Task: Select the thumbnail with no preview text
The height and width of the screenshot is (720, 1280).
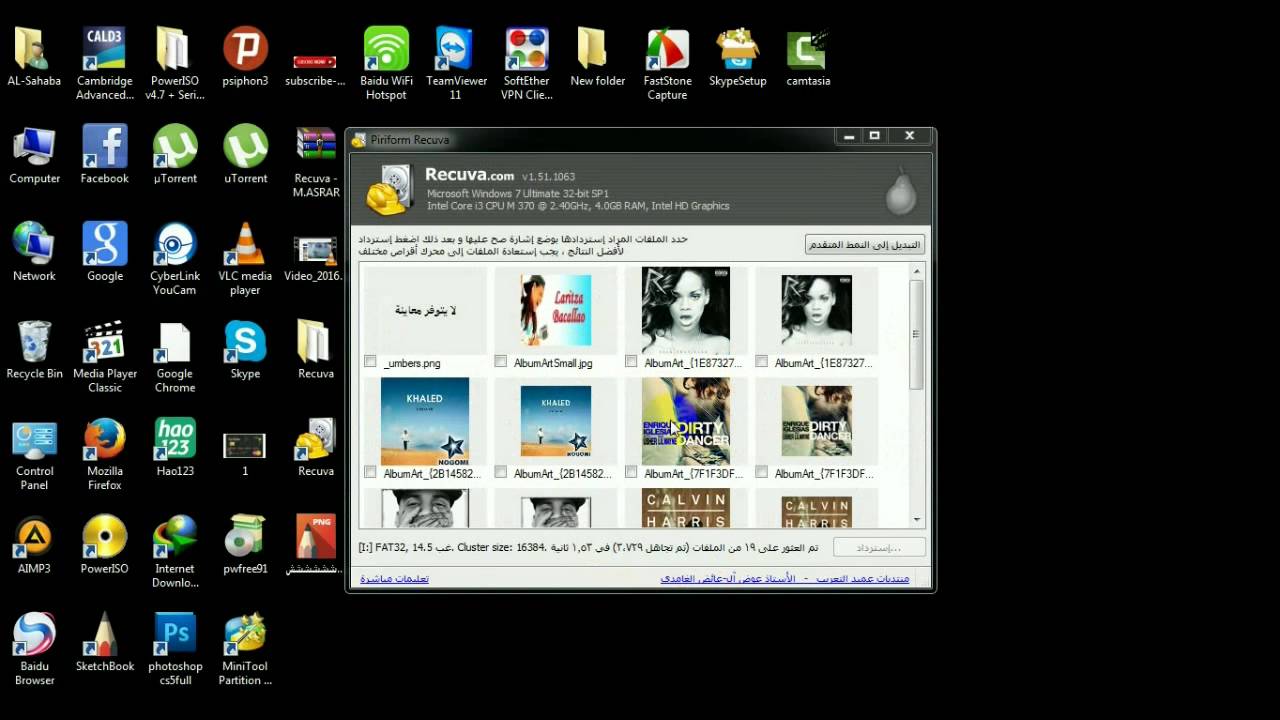Action: (425, 311)
